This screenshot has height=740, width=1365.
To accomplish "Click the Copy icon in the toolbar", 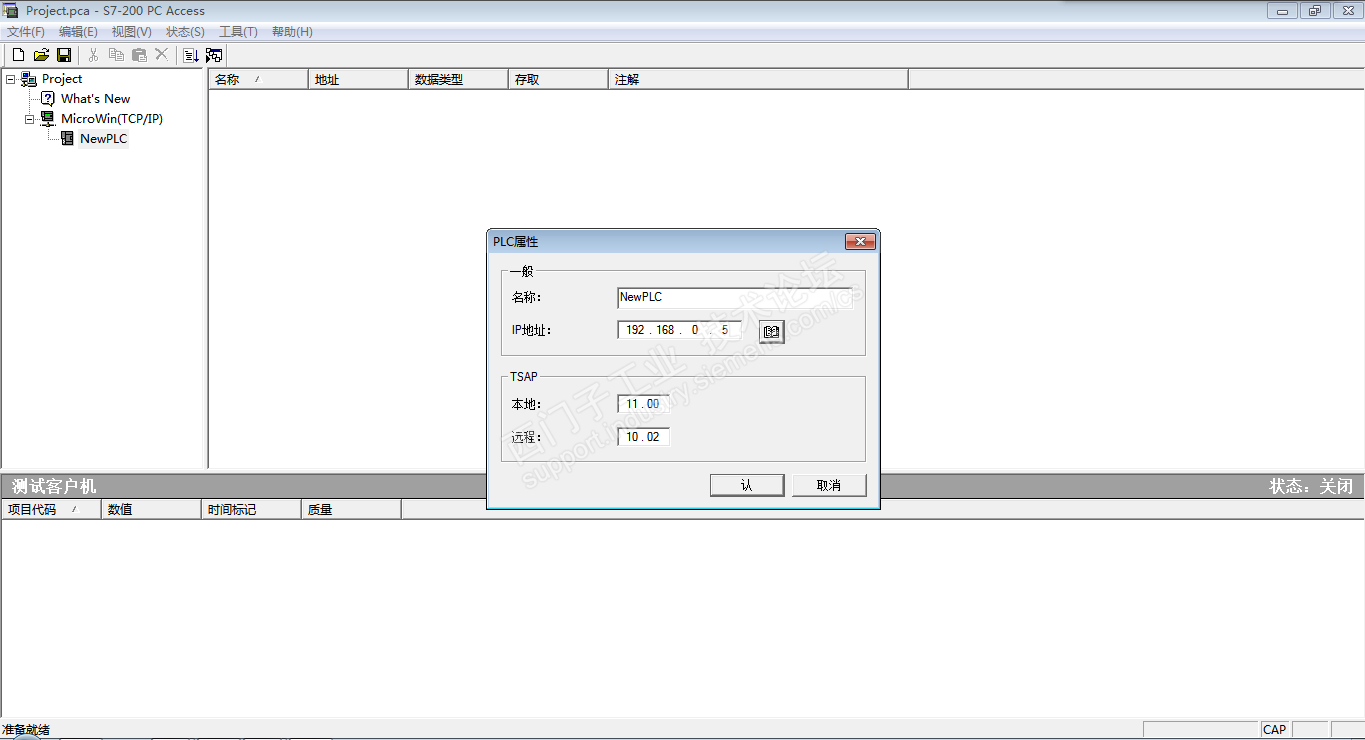I will (116, 55).
